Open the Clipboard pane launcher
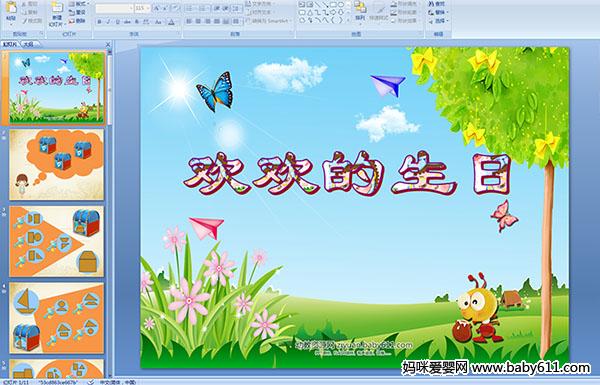This screenshot has height=385, width=600. 41,34
